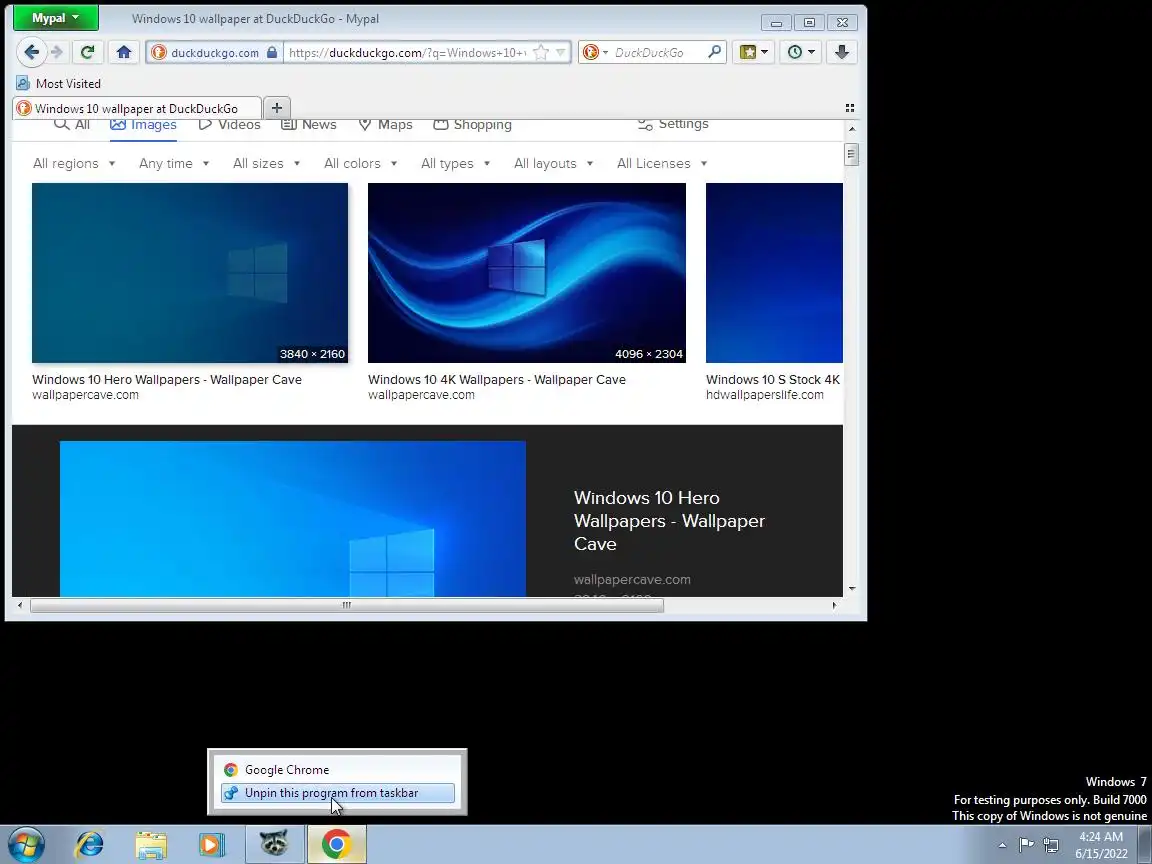Click the Chrome taskbar icon
This screenshot has height=864, width=1152.
(x=336, y=844)
